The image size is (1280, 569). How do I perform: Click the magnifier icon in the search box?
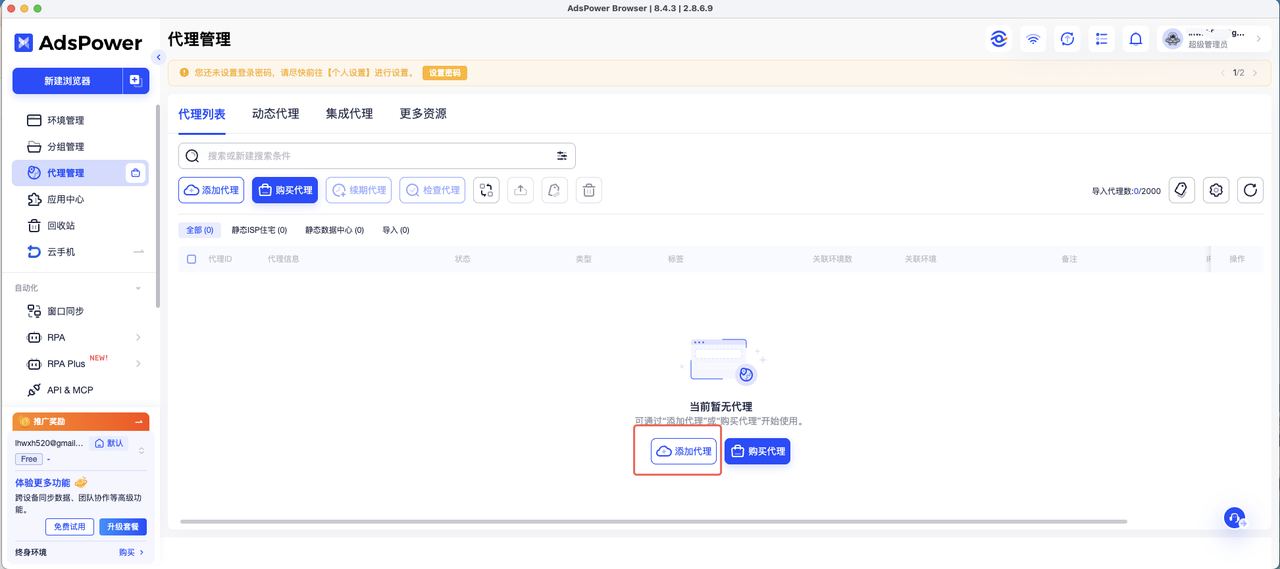[x=193, y=156]
